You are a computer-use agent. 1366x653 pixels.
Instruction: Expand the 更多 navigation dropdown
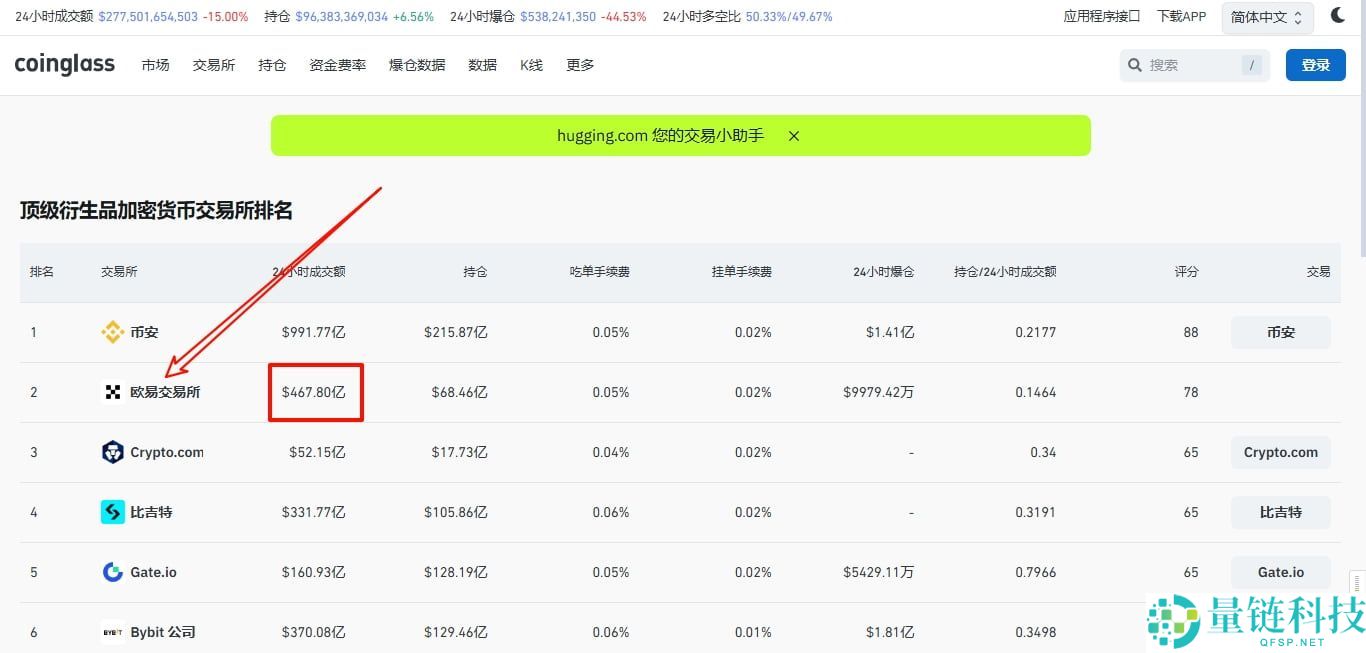(x=579, y=64)
